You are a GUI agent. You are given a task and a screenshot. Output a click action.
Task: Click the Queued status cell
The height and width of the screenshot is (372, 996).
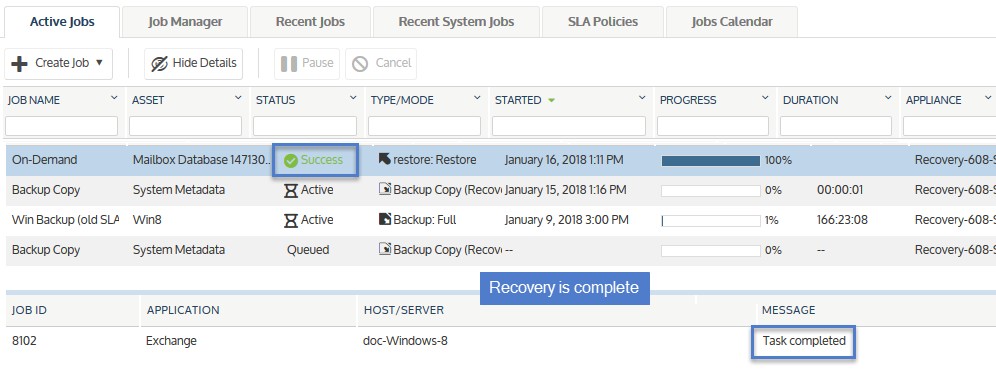(308, 250)
